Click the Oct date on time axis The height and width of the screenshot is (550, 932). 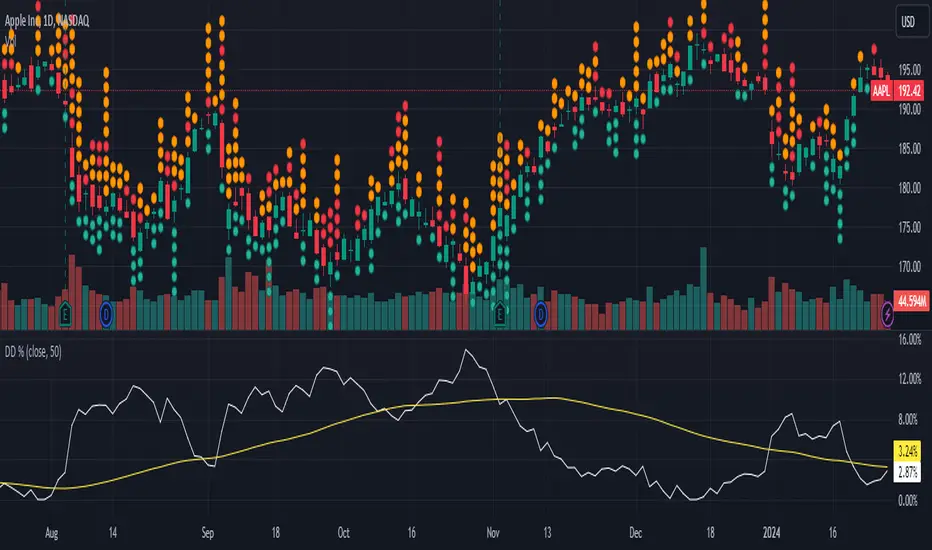click(344, 533)
